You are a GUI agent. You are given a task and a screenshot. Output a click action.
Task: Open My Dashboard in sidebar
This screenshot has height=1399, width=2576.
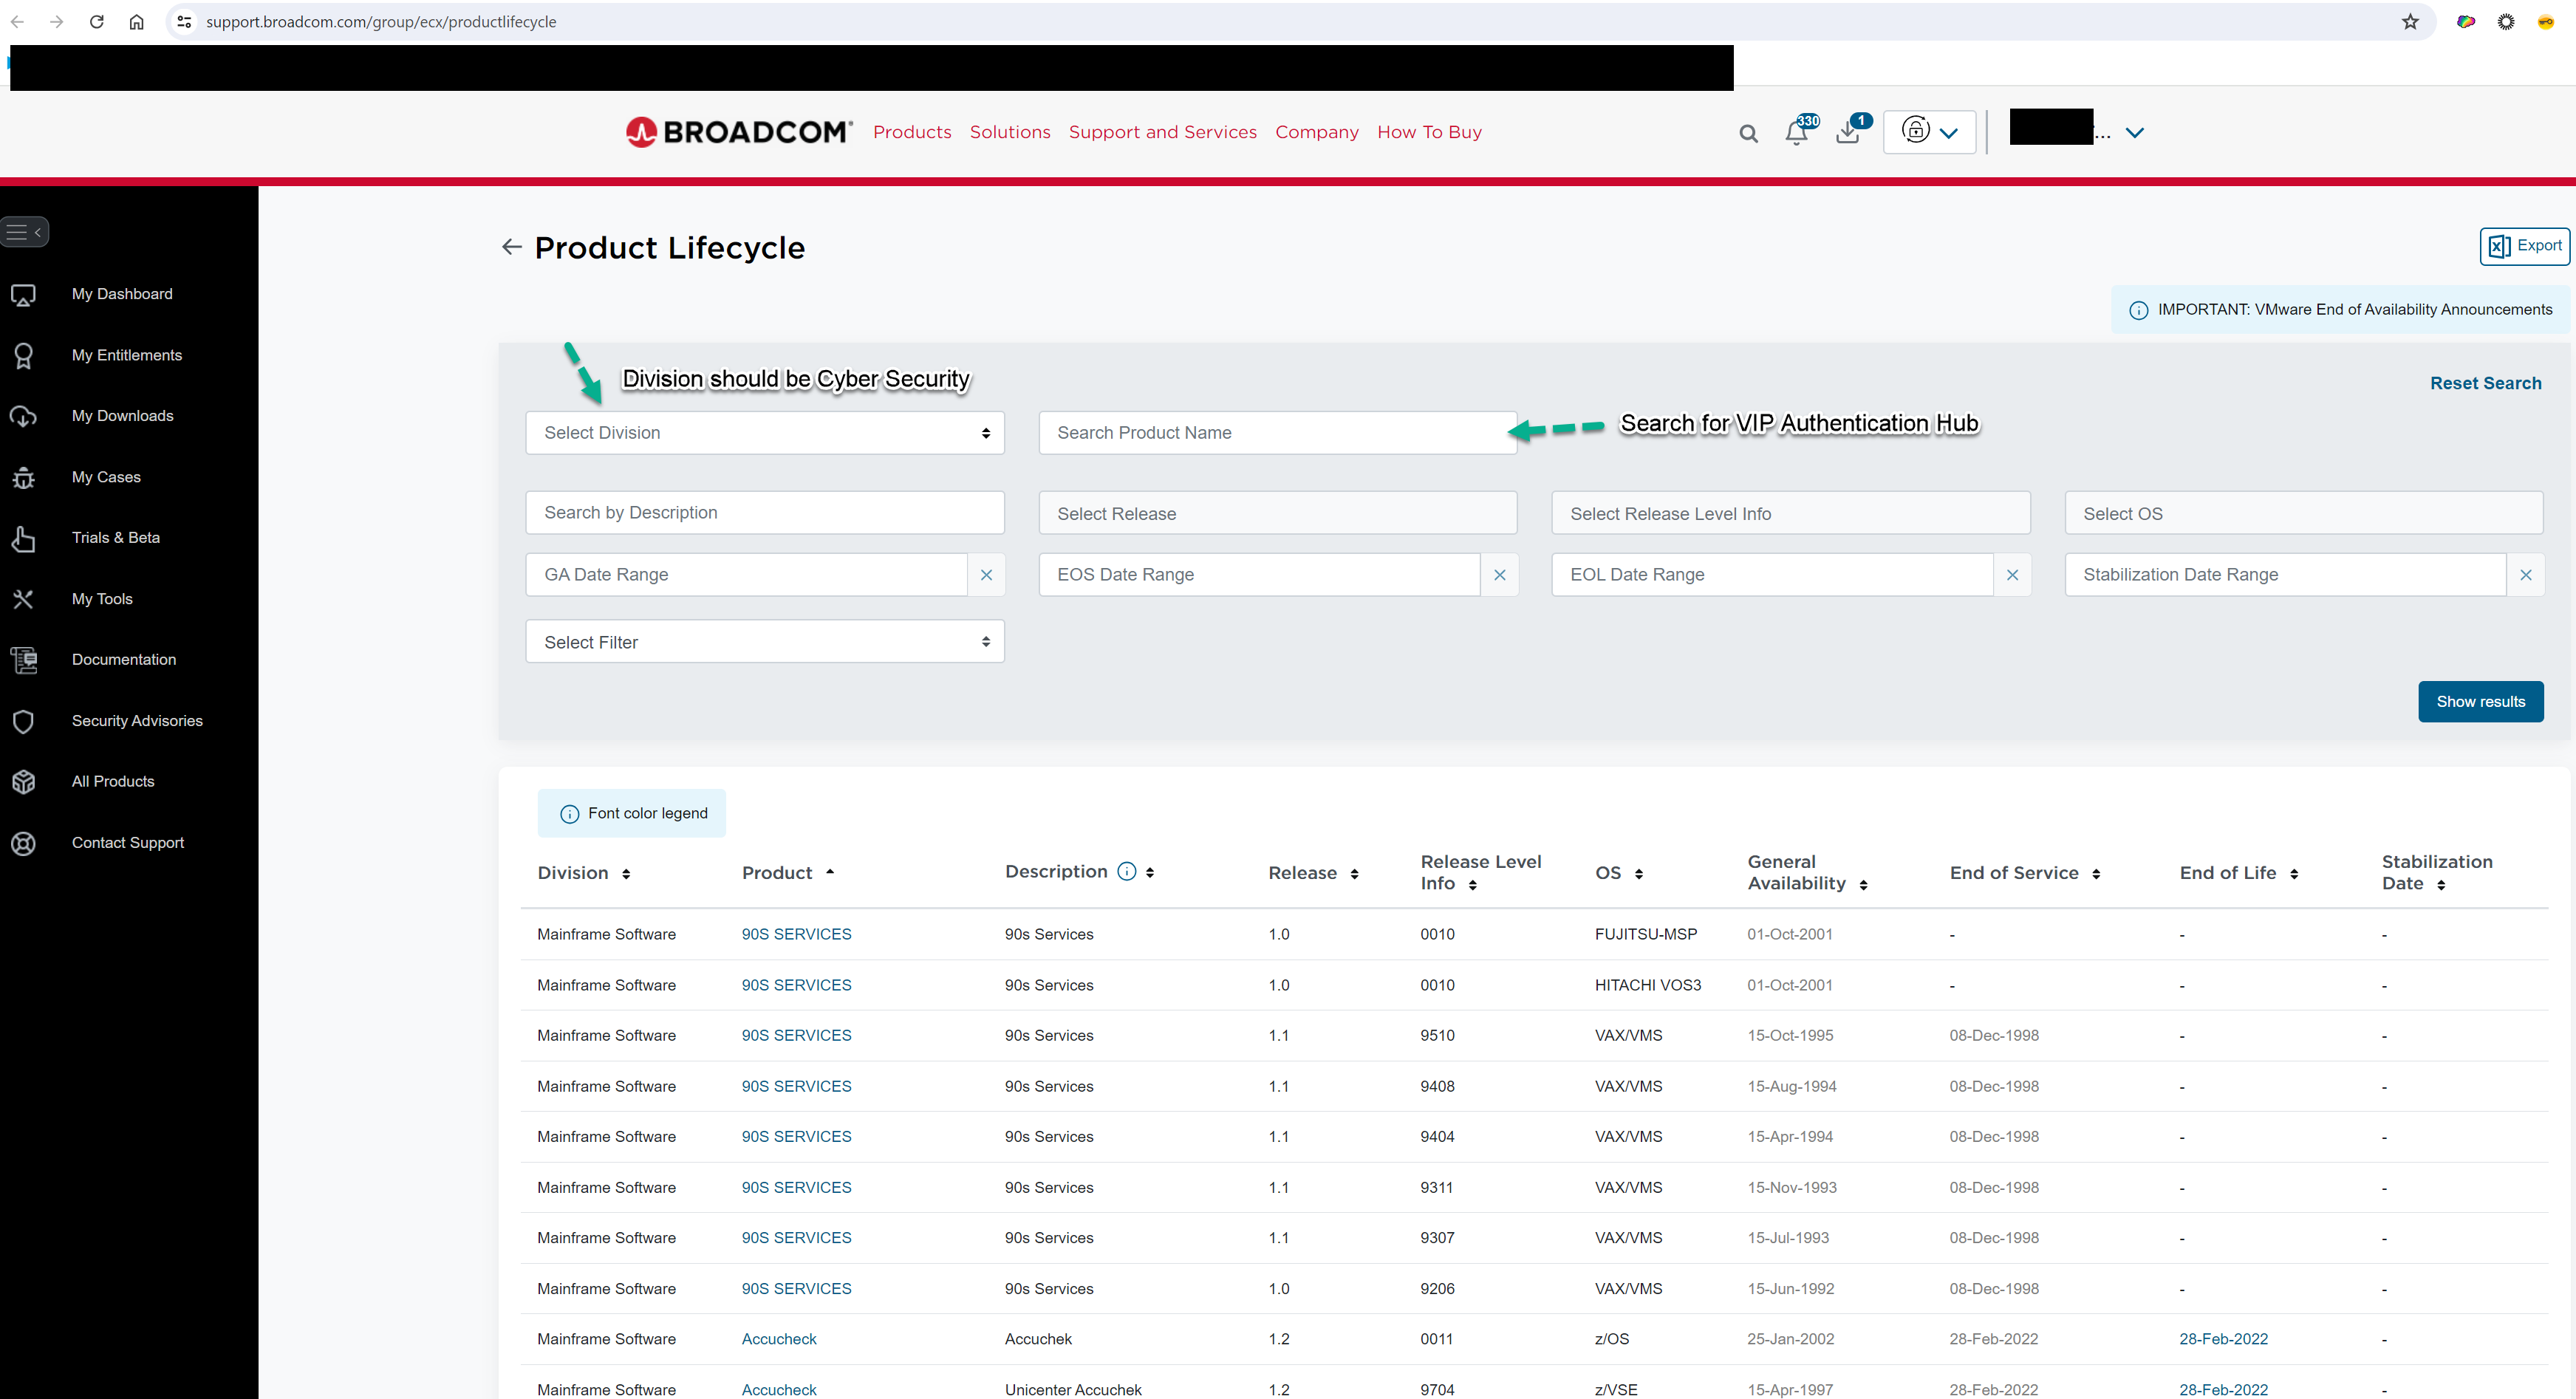coord(122,294)
